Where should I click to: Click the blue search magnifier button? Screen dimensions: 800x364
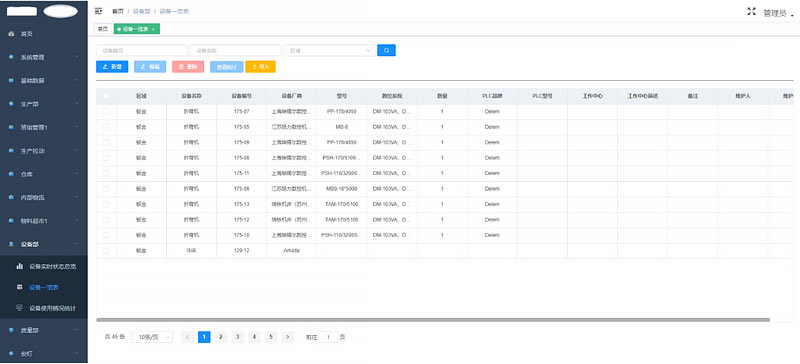click(x=386, y=51)
